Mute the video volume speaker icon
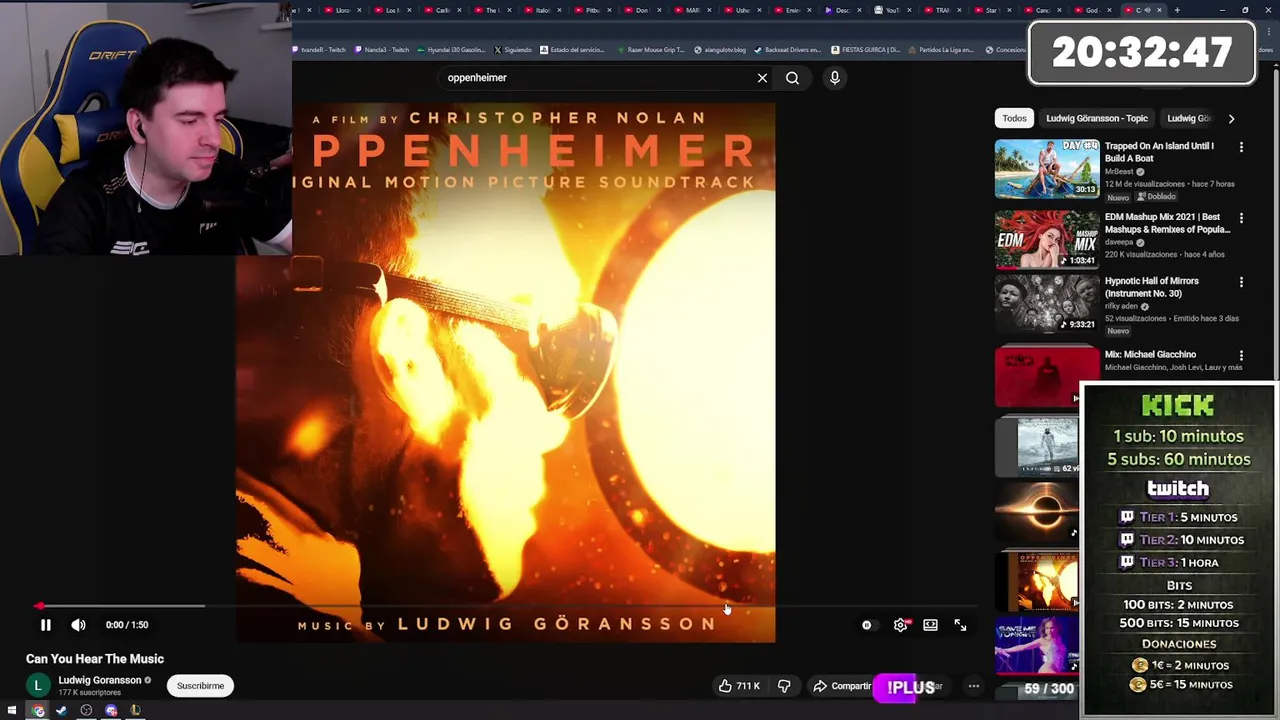 78,625
